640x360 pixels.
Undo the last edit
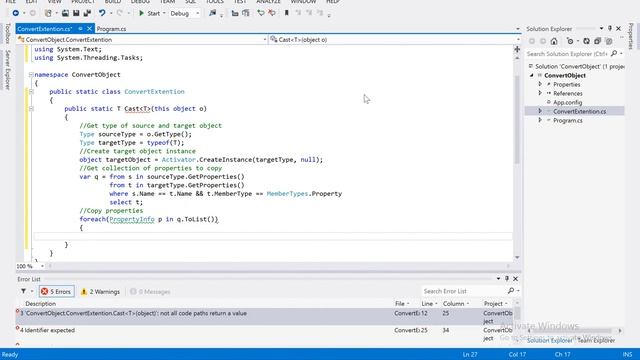click(102, 13)
